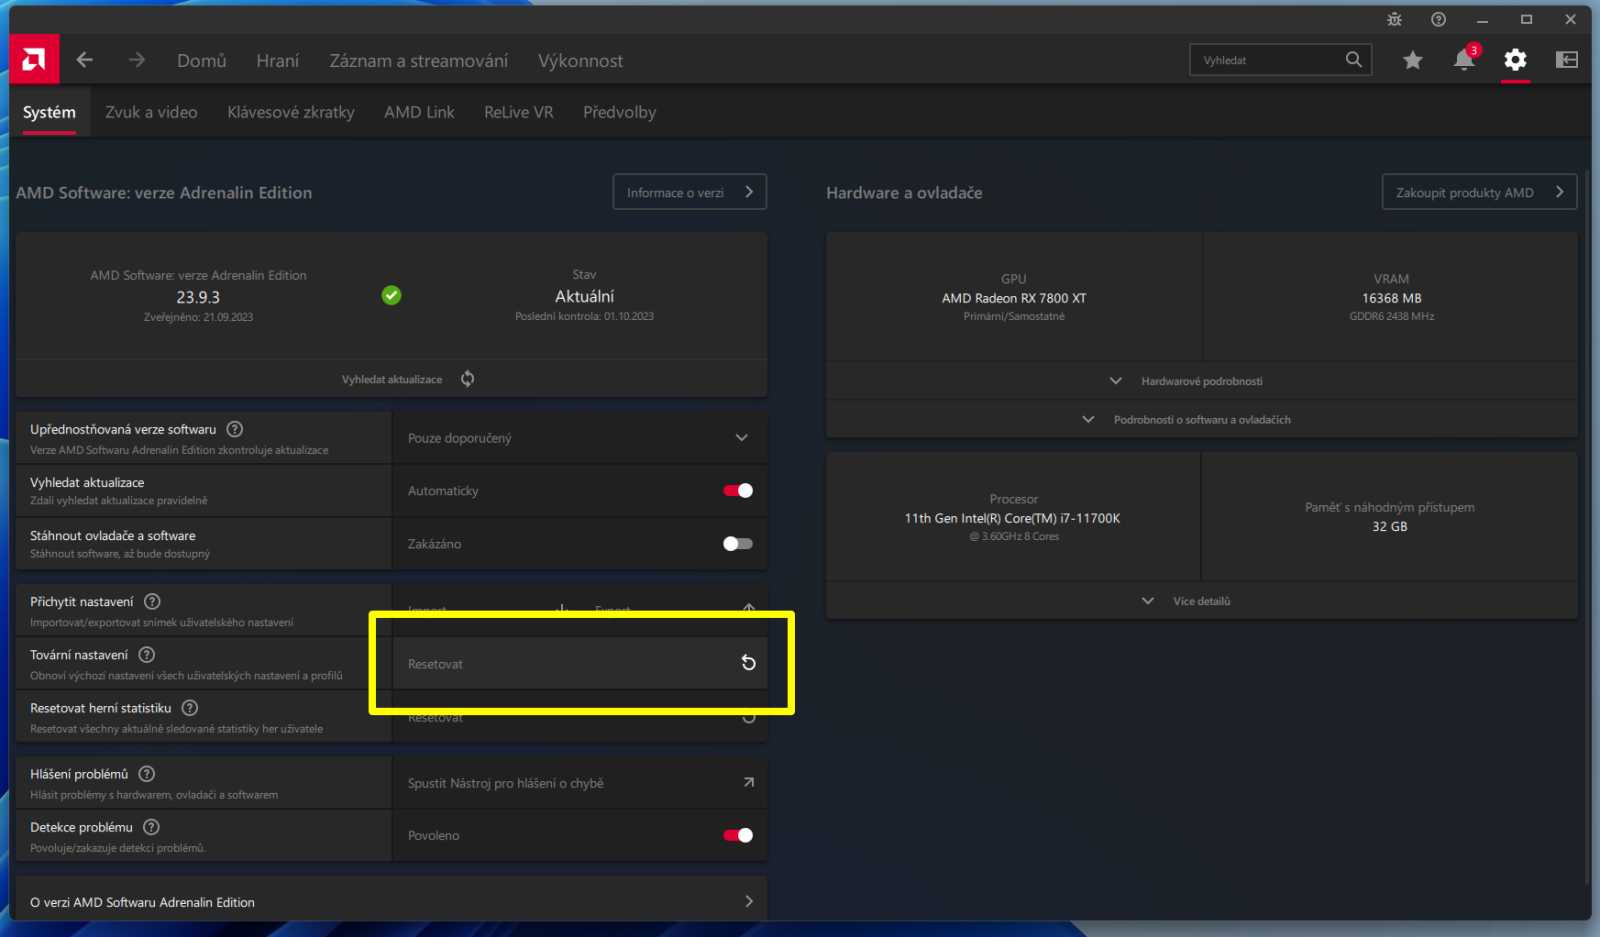
Task: Click help icon beside Hlášení problémů
Action: pyautogui.click(x=146, y=773)
